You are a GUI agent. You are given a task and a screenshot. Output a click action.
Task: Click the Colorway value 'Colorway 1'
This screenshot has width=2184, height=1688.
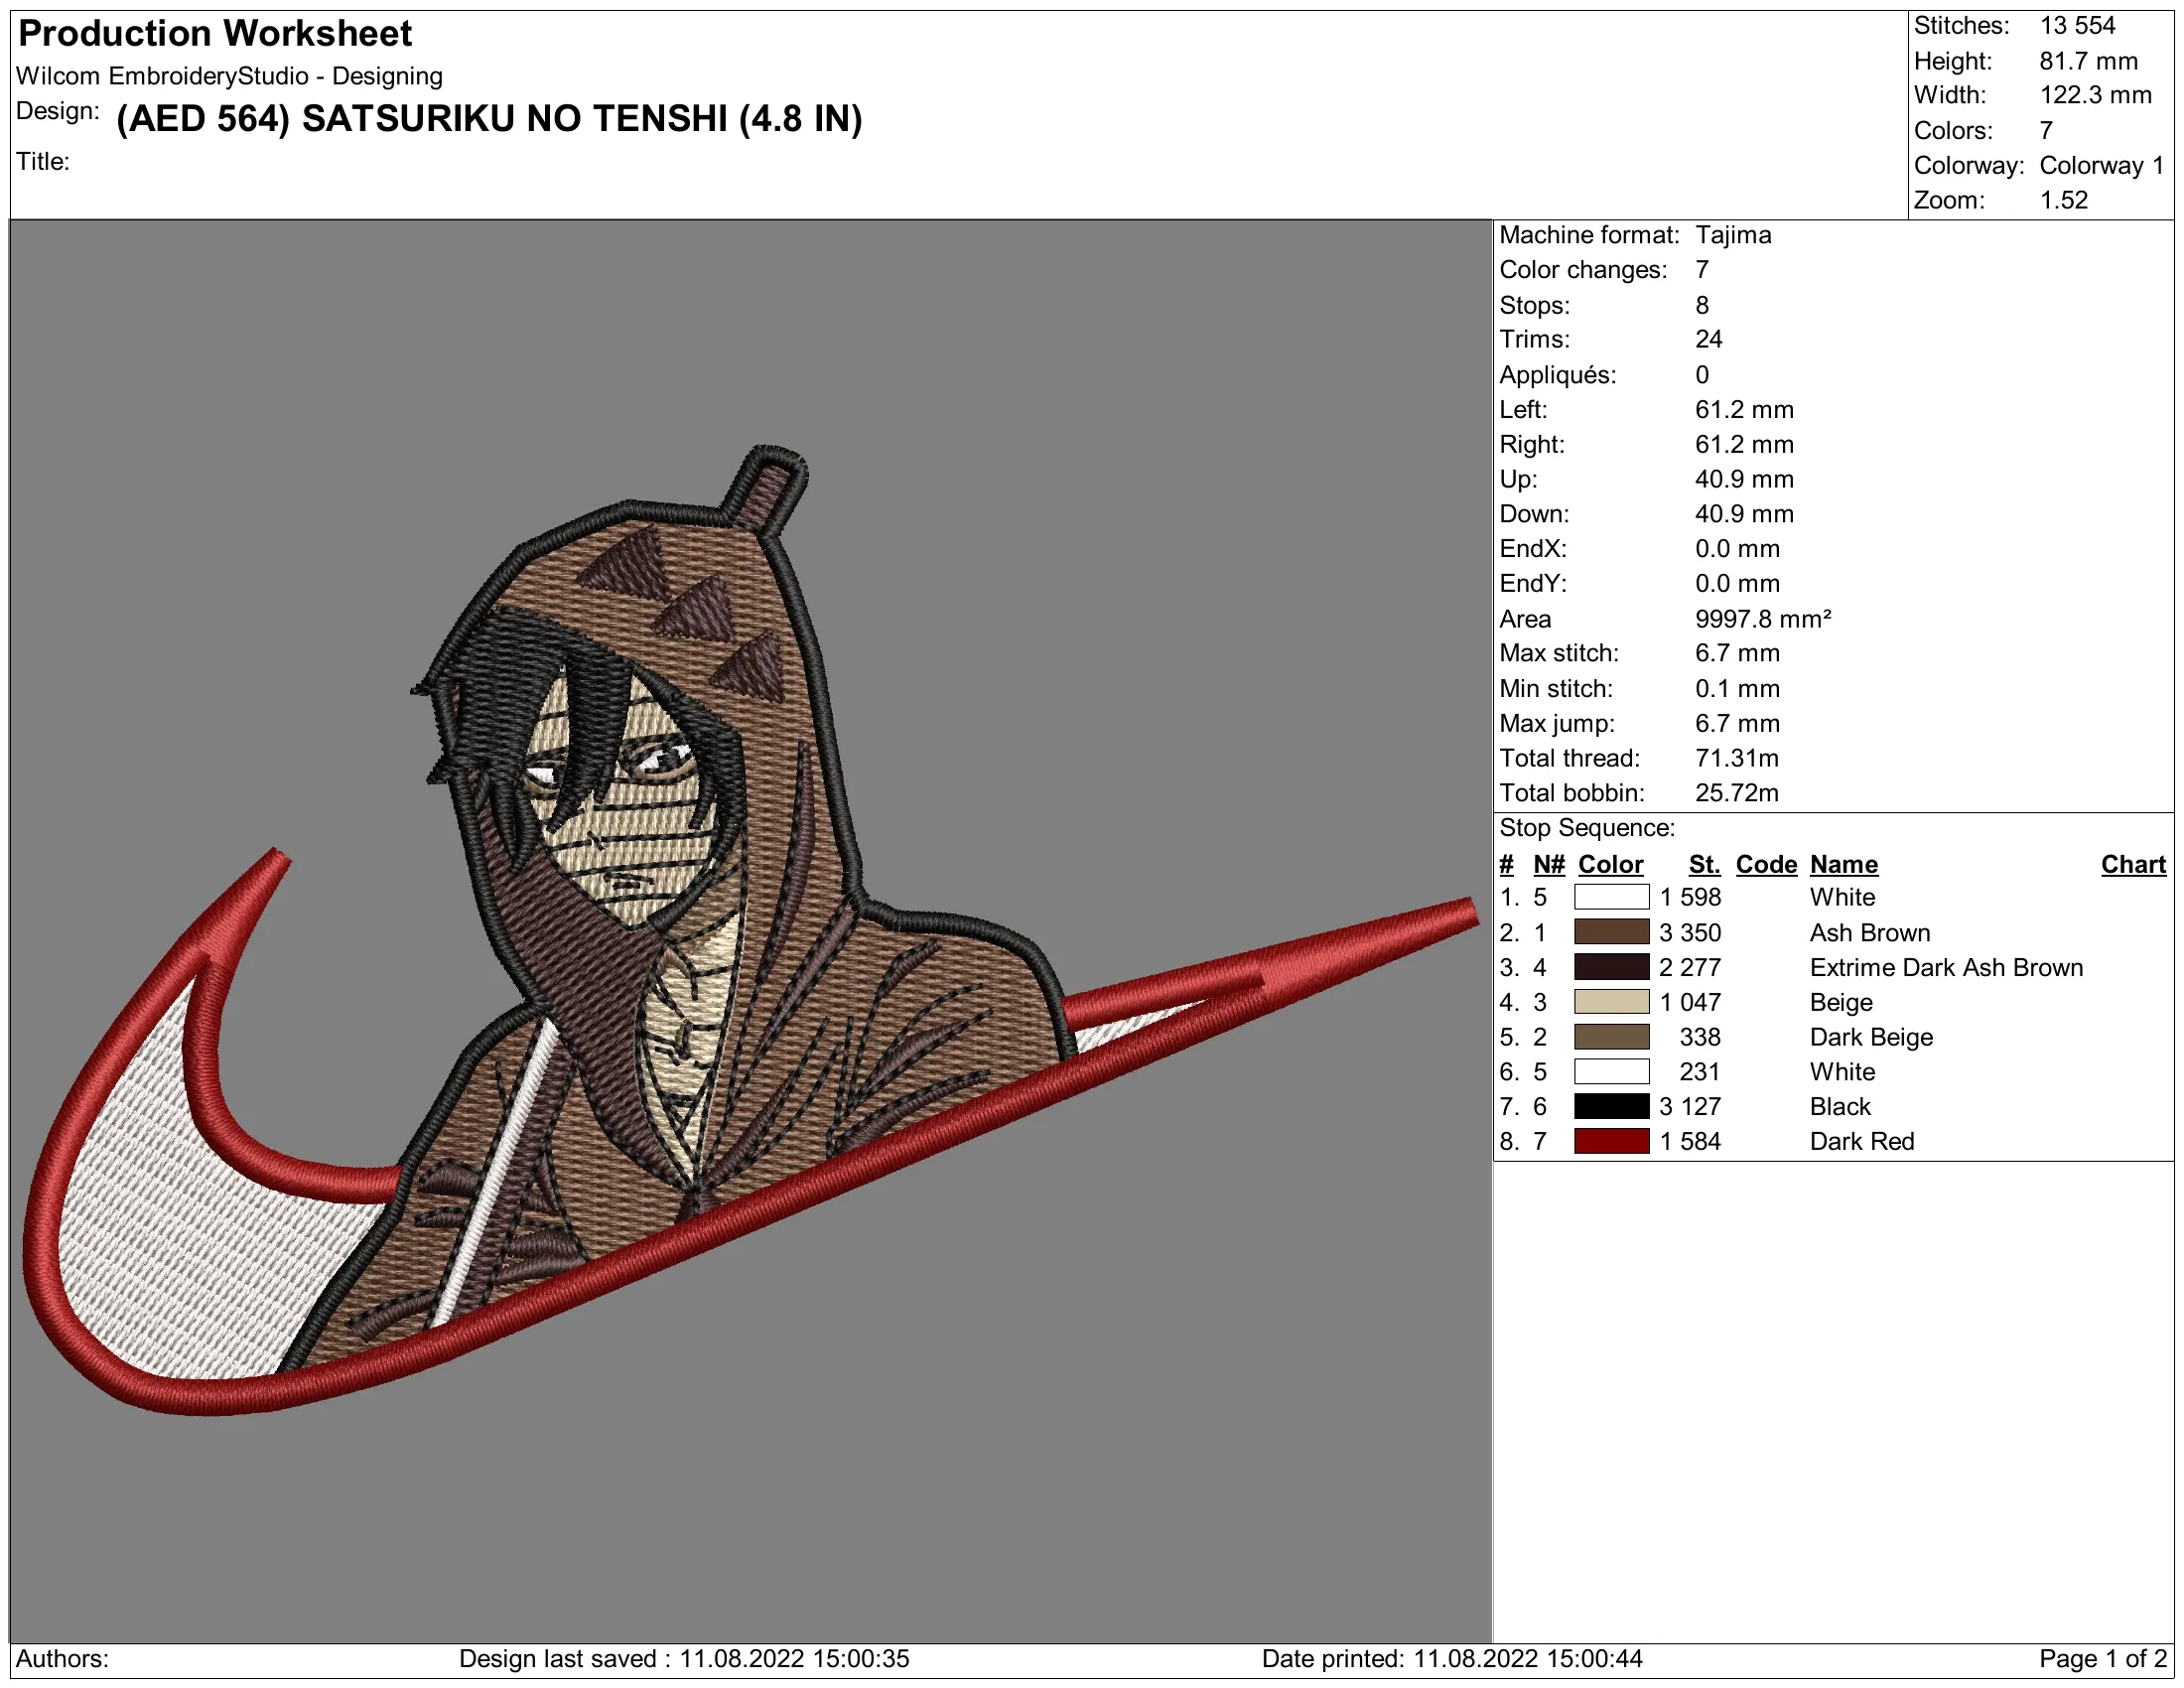click(2102, 165)
